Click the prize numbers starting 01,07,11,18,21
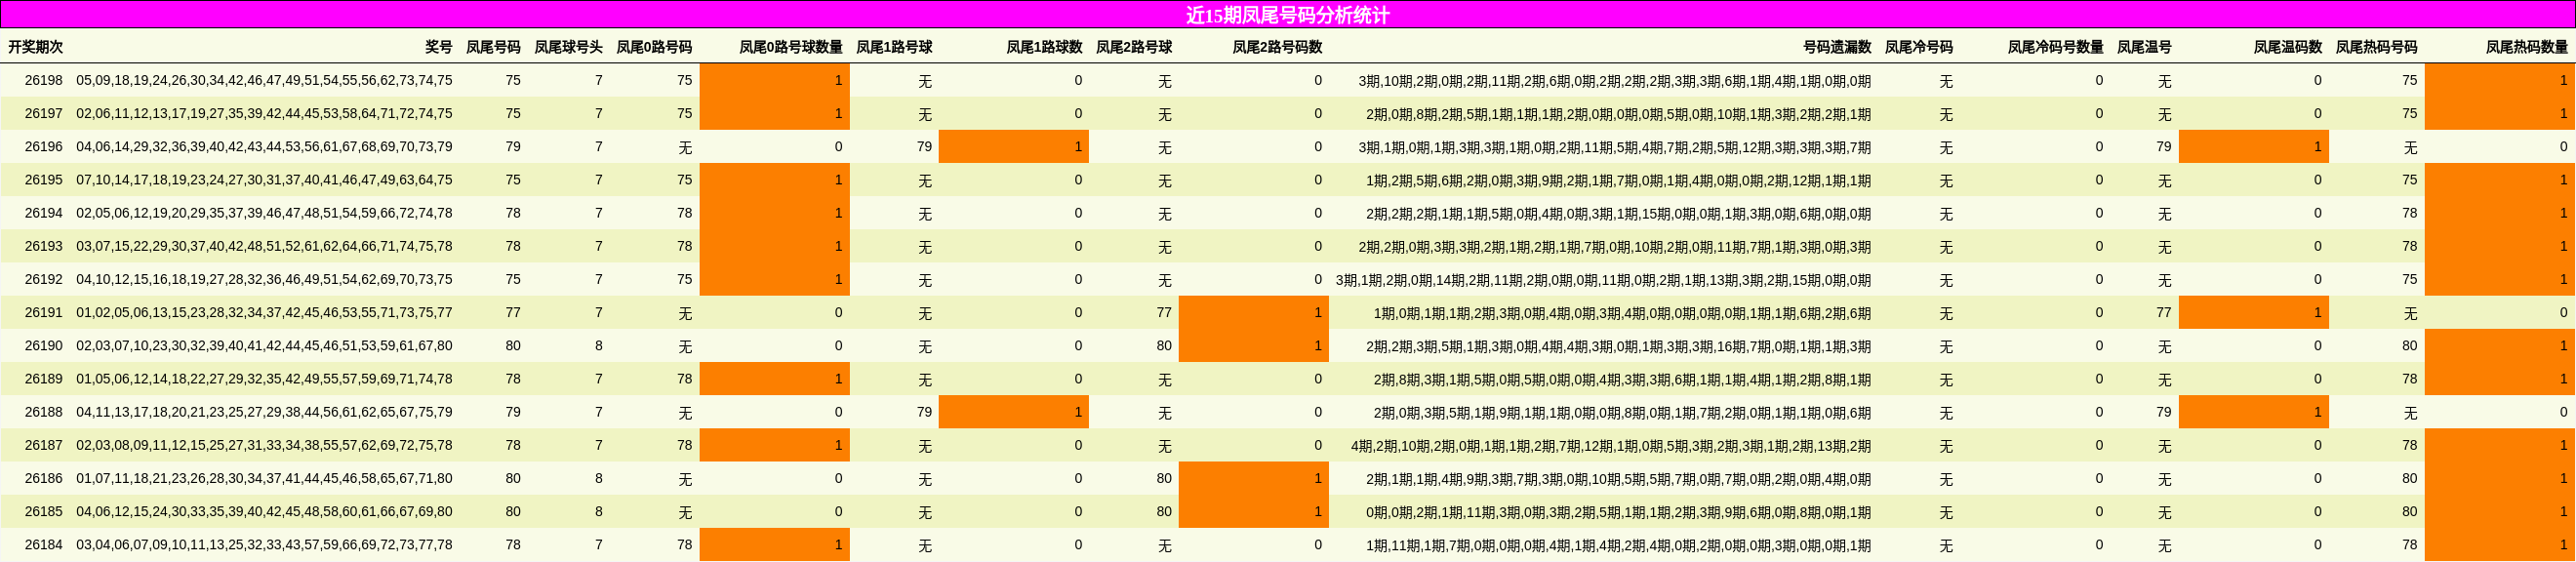2576x562 pixels. click(x=264, y=478)
